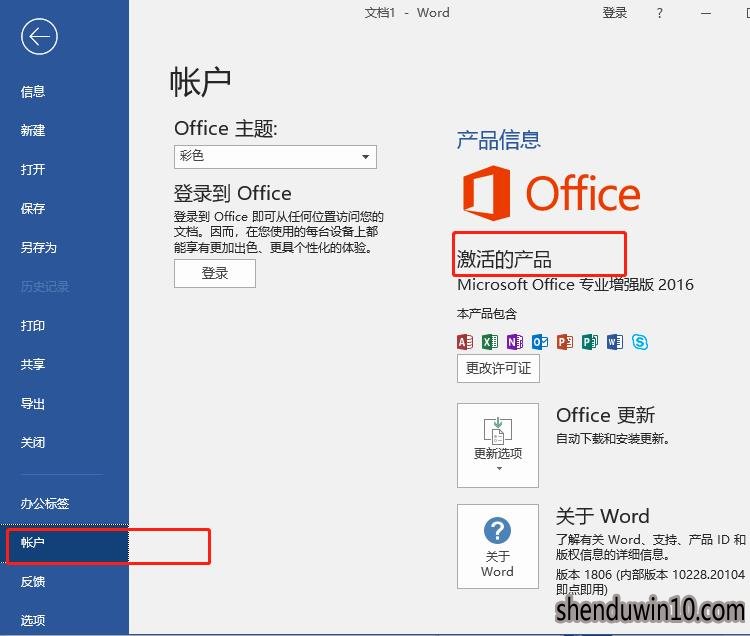Click the 历史记录 History item
The width and height of the screenshot is (750, 636).
coord(44,286)
